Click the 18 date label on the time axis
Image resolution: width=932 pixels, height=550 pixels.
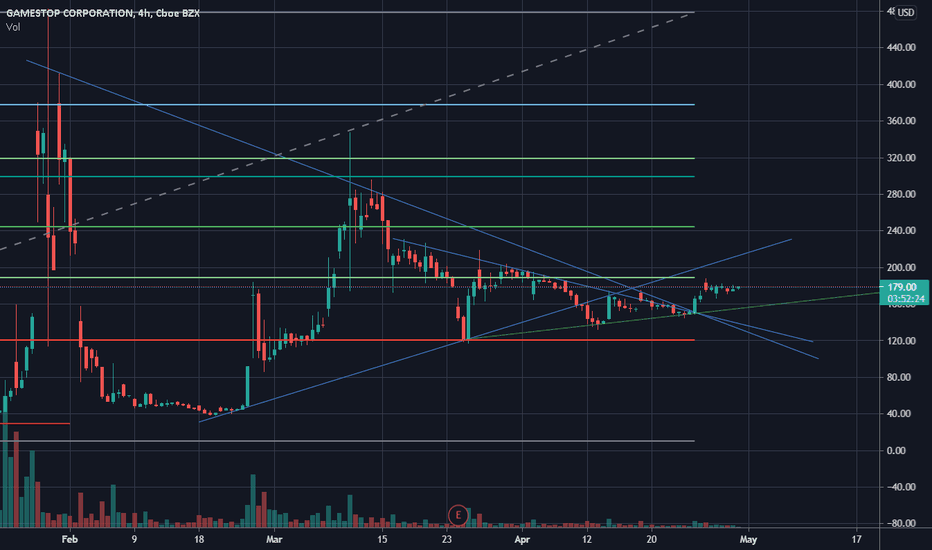coord(199,539)
